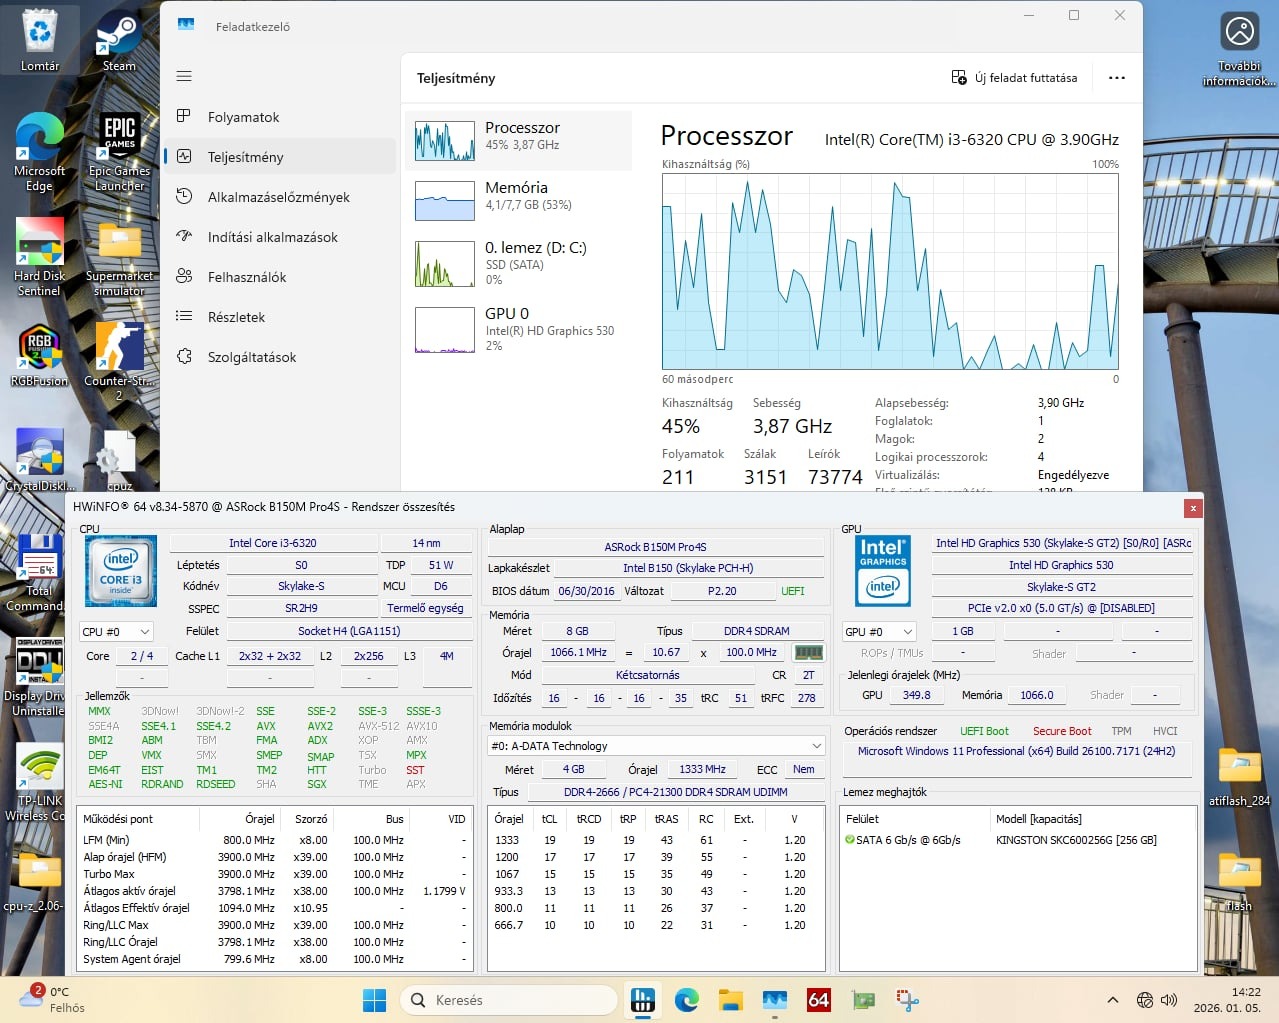
Task: Open the weather widget showing Felhős
Action: pos(52,1000)
